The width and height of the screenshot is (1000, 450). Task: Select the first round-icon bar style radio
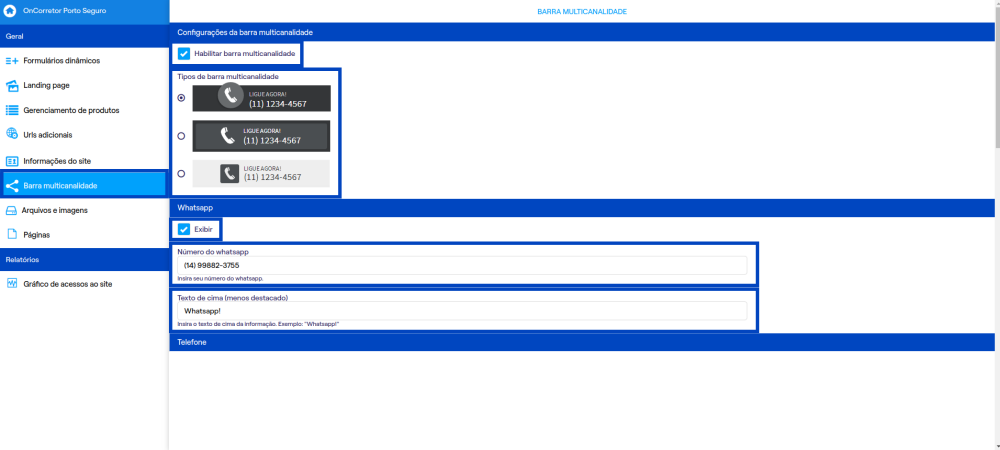tap(181, 98)
